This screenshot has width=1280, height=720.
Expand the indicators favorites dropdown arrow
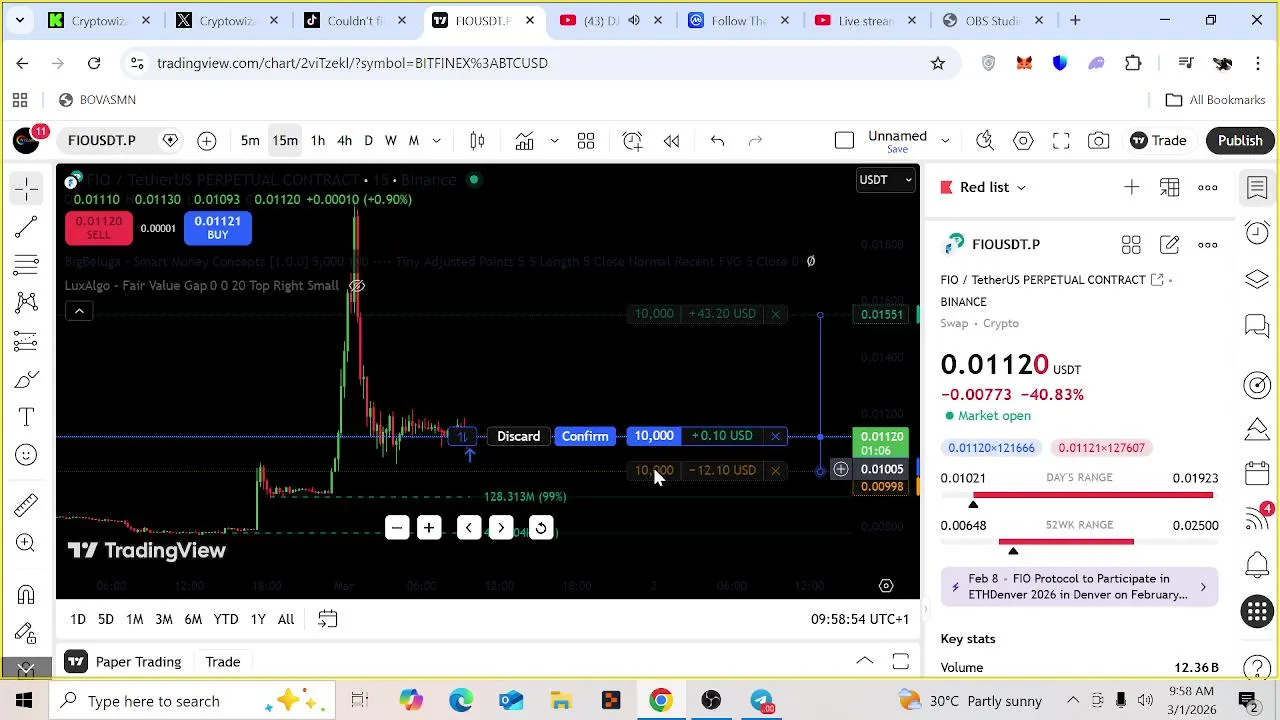554,141
